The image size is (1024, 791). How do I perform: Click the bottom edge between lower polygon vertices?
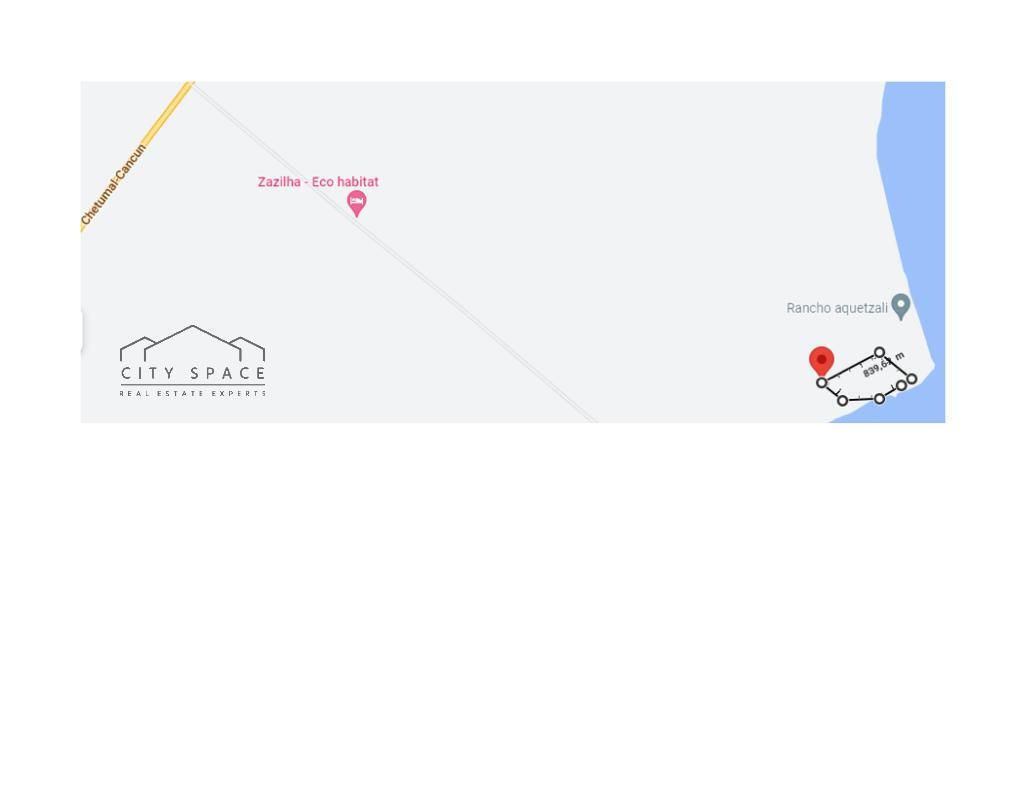(x=861, y=399)
